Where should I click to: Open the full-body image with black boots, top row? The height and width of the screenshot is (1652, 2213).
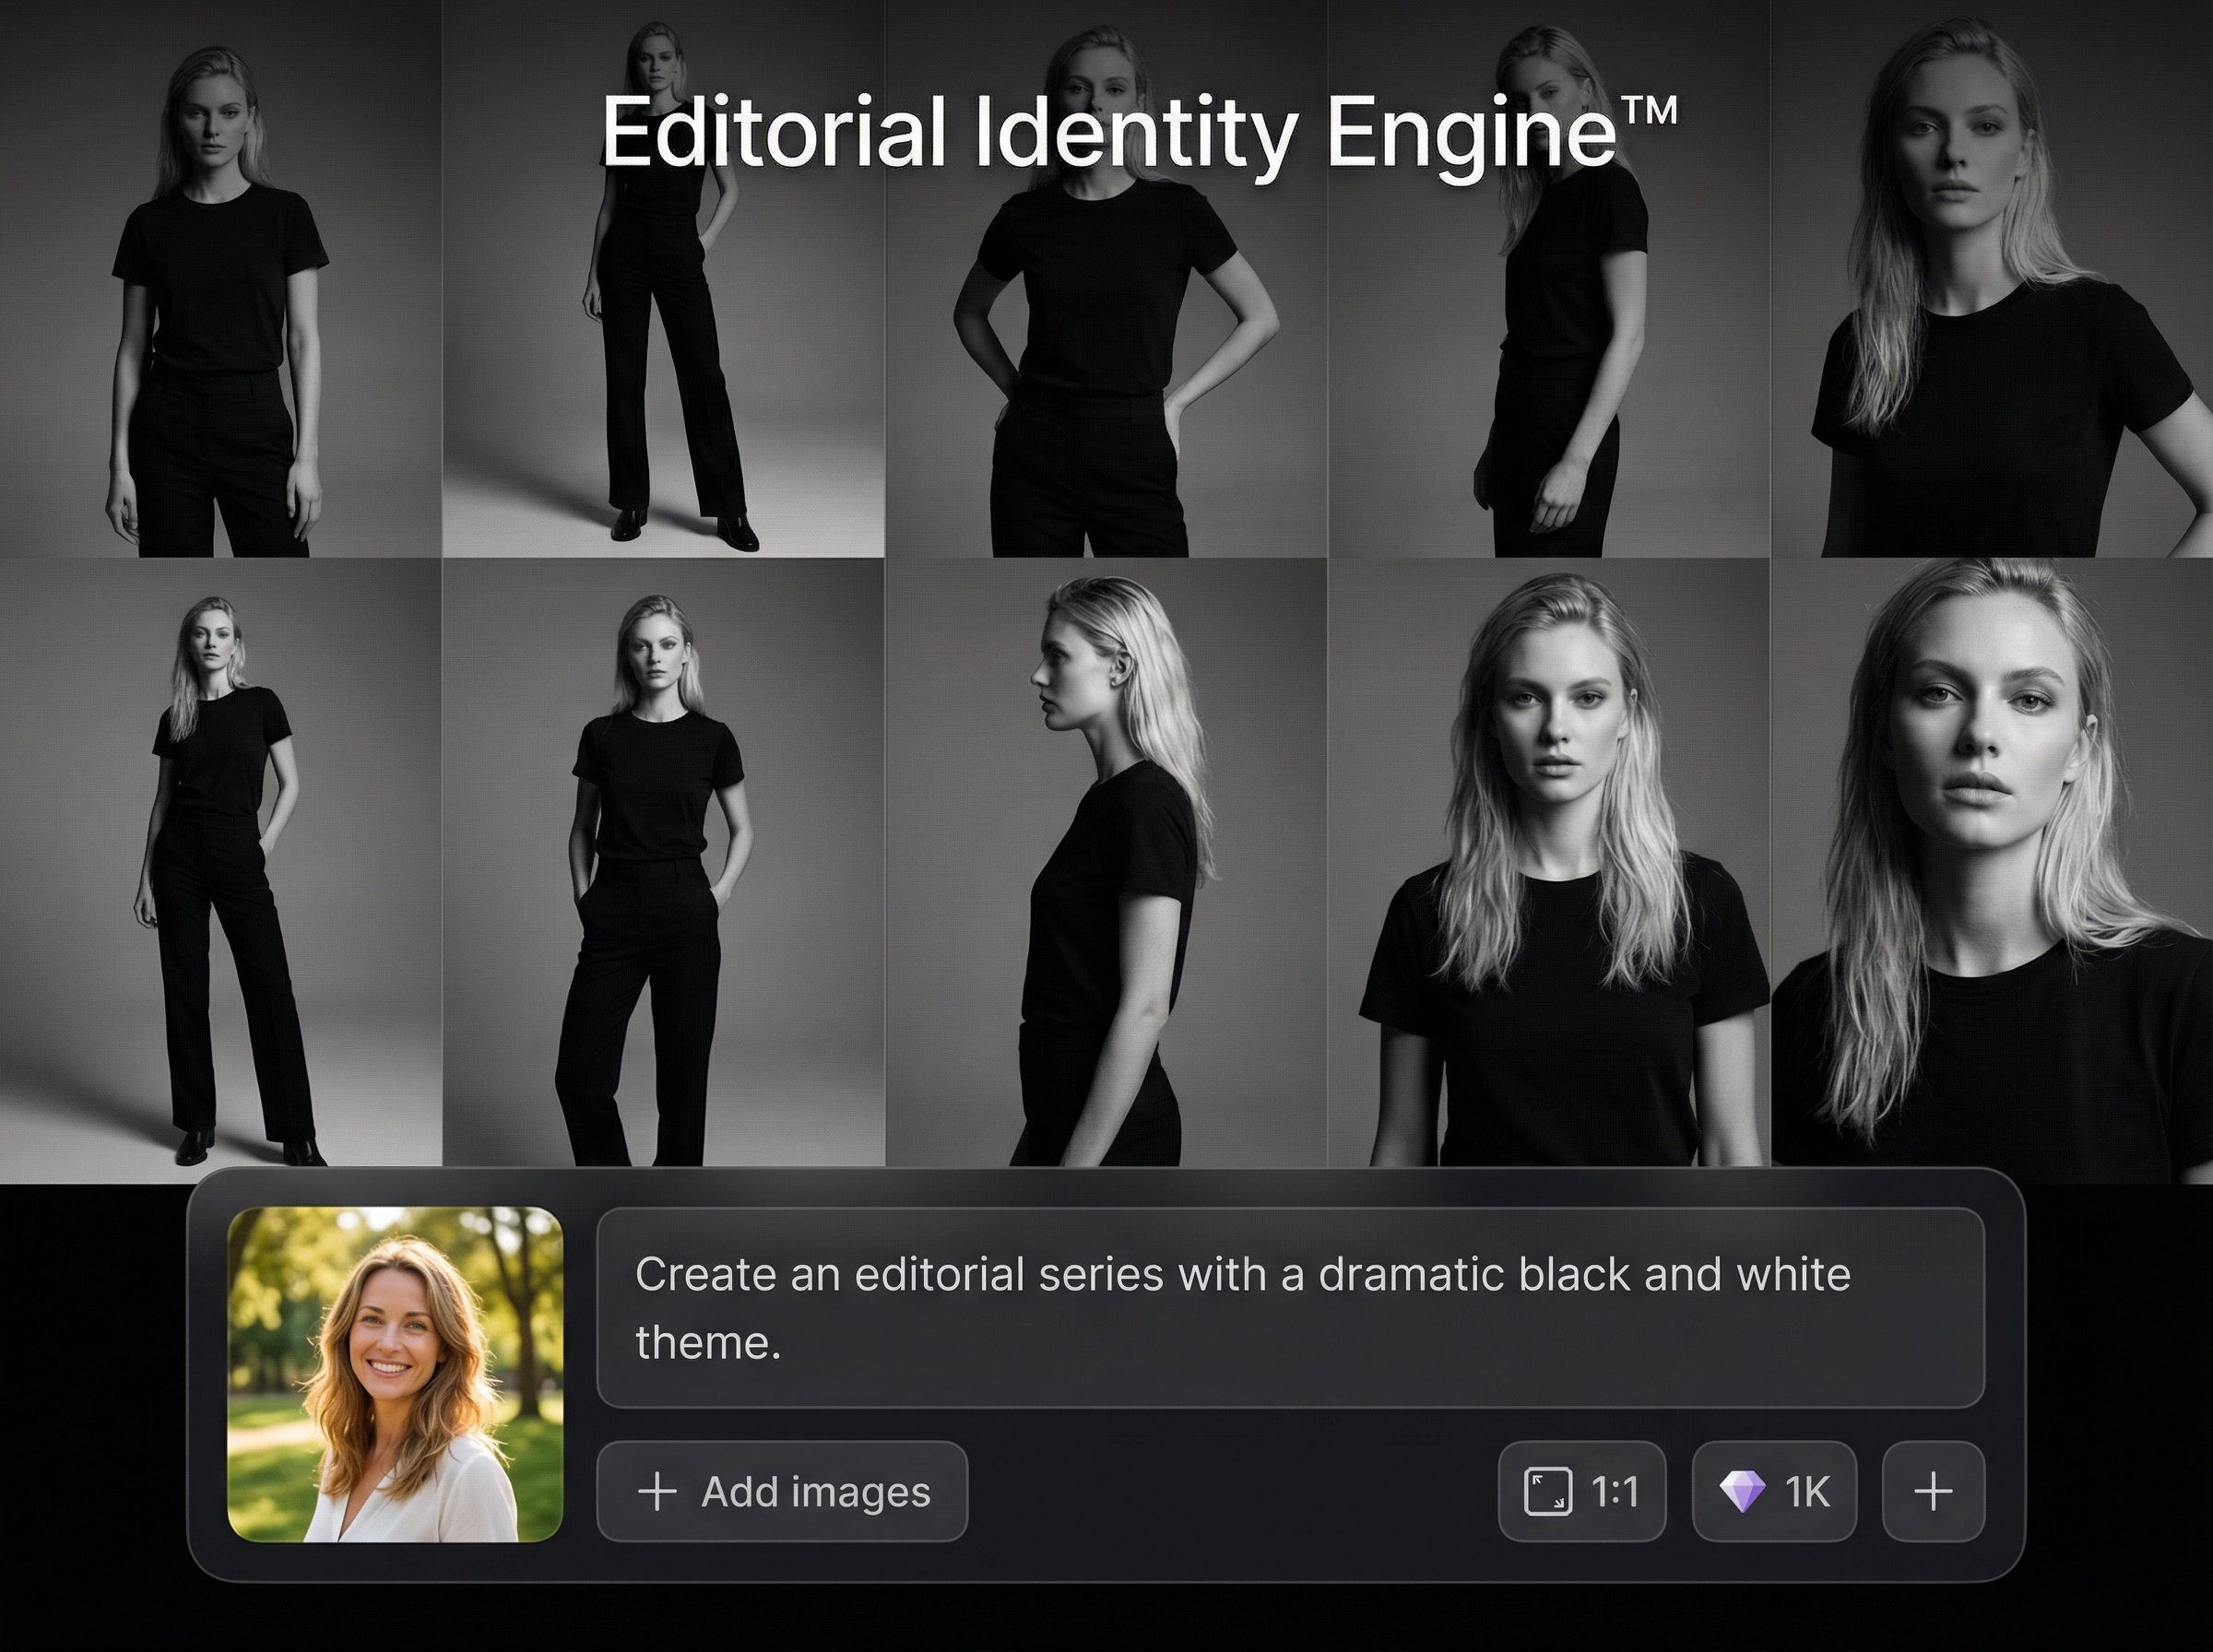(x=663, y=278)
